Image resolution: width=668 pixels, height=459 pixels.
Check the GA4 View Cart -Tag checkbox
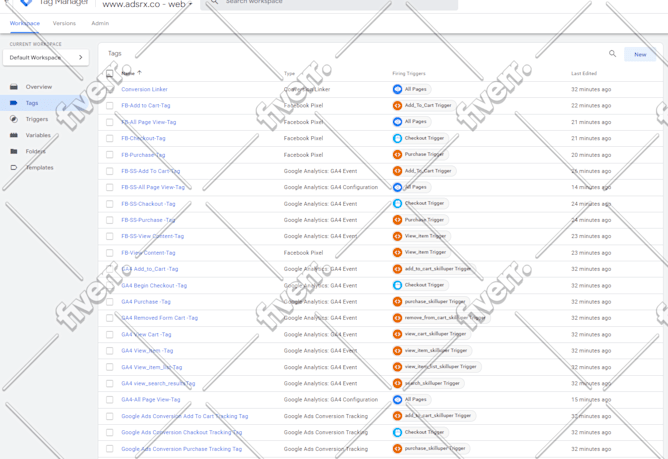point(109,334)
